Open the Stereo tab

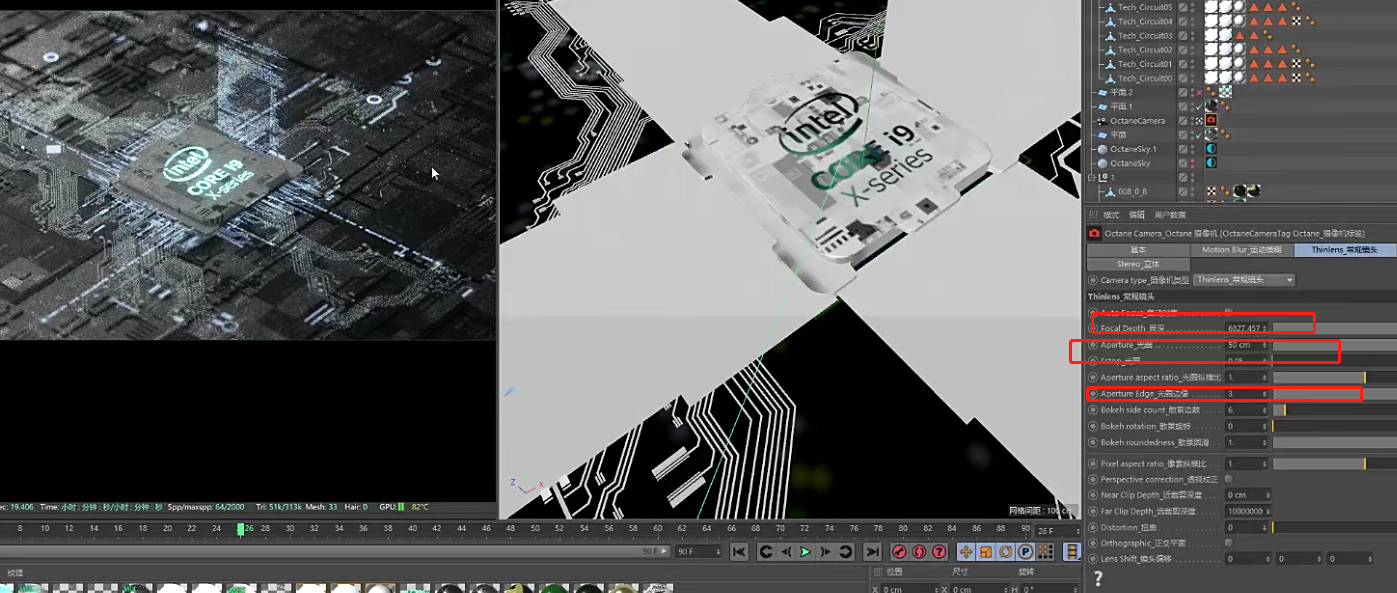(1138, 264)
